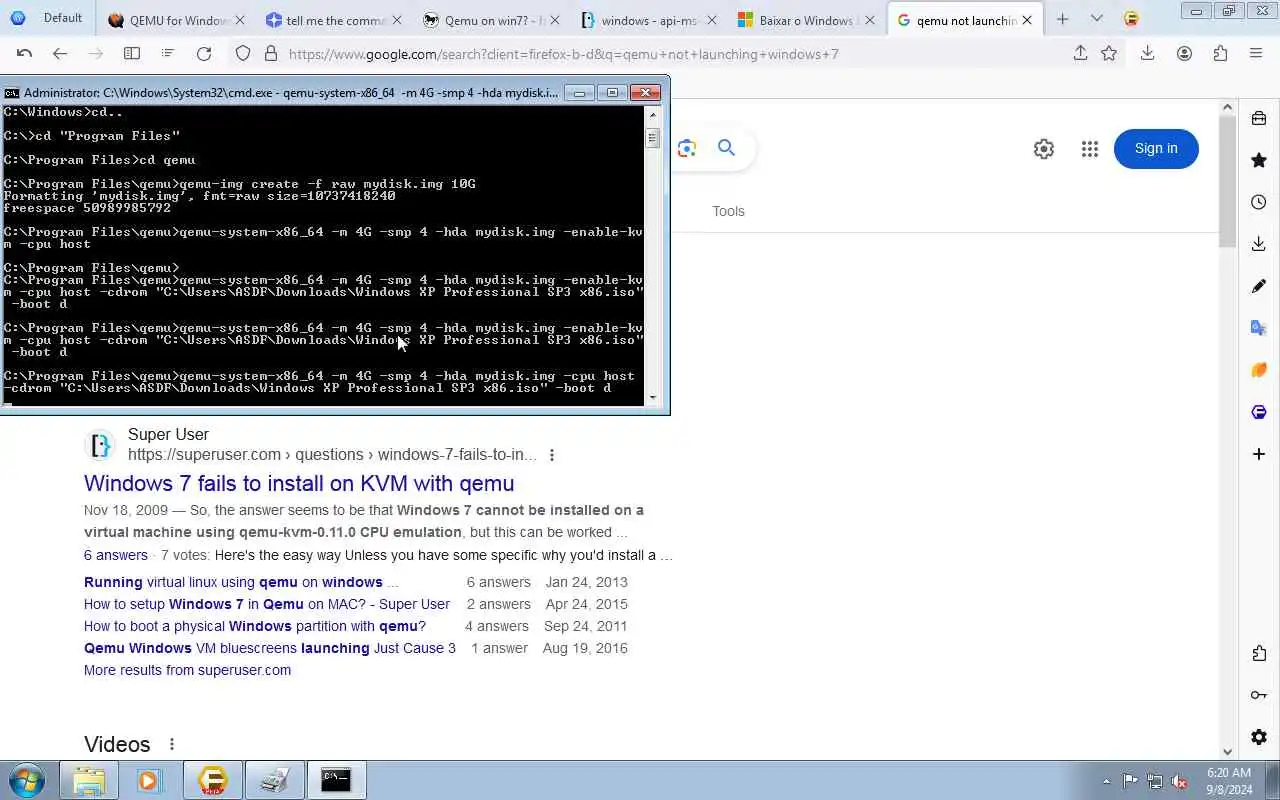Click the Google search magnifier button
The height and width of the screenshot is (800, 1280).
click(x=727, y=148)
